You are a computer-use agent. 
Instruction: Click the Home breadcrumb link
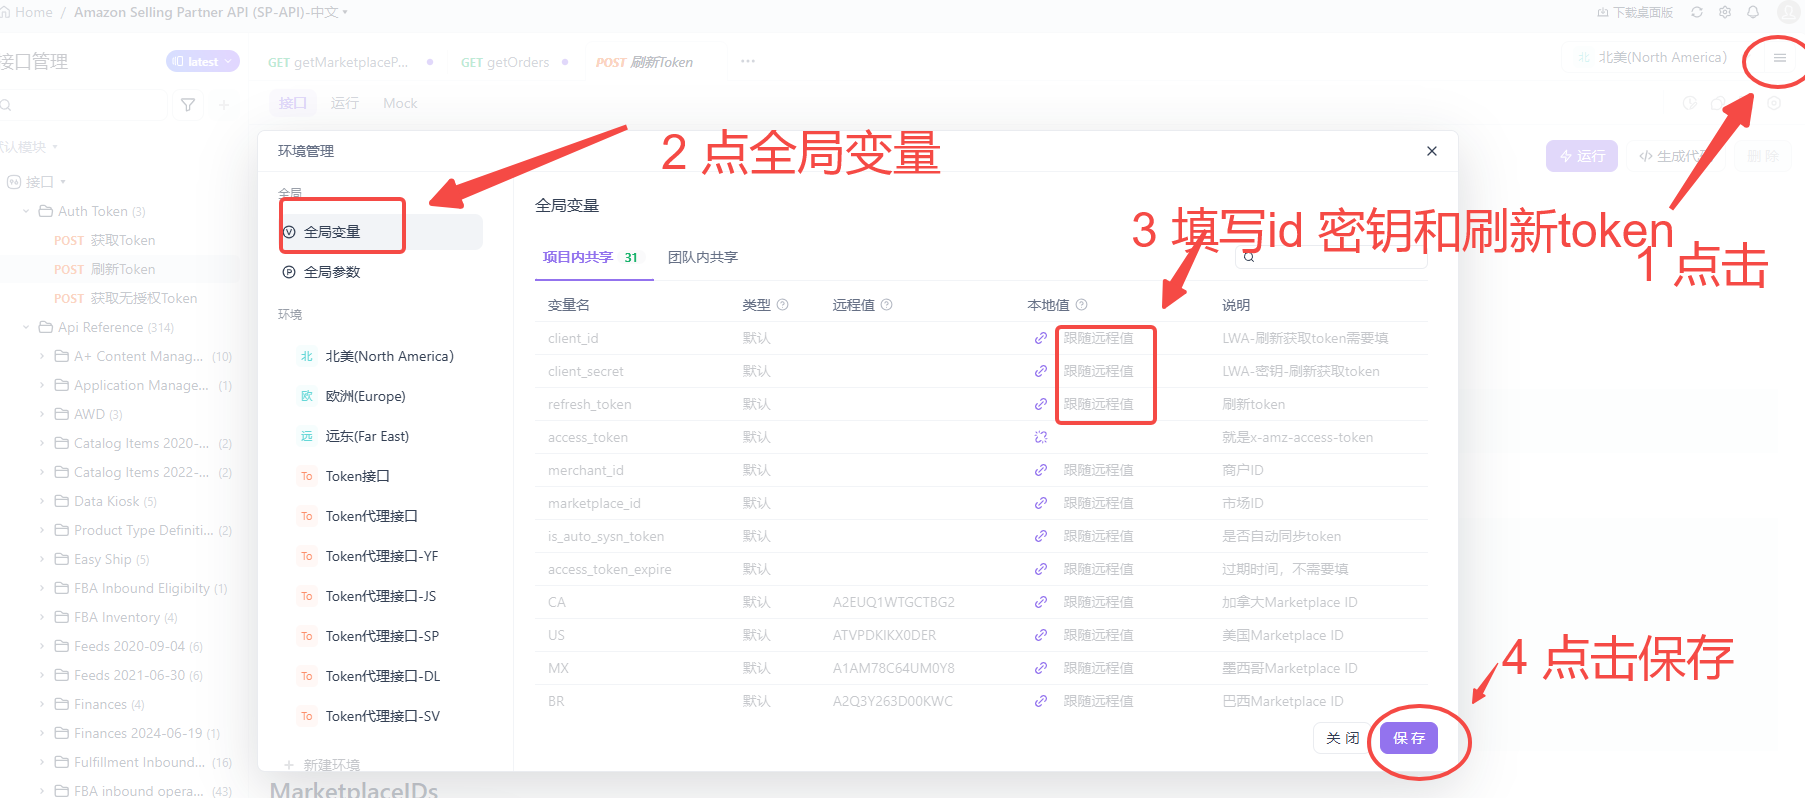(x=34, y=12)
